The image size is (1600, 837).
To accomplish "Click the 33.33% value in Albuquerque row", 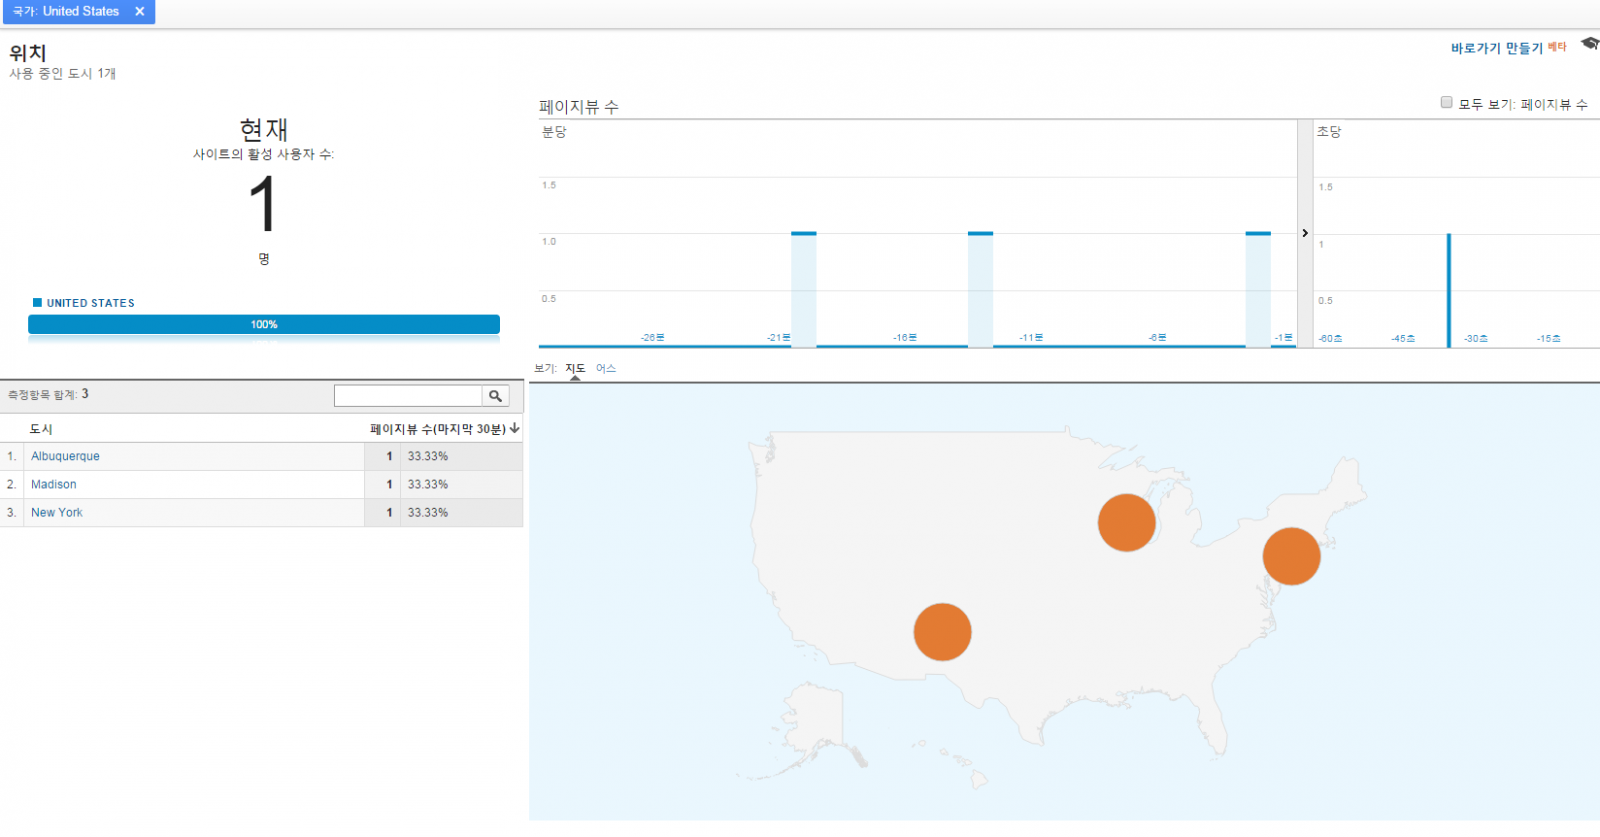I will 428,457.
